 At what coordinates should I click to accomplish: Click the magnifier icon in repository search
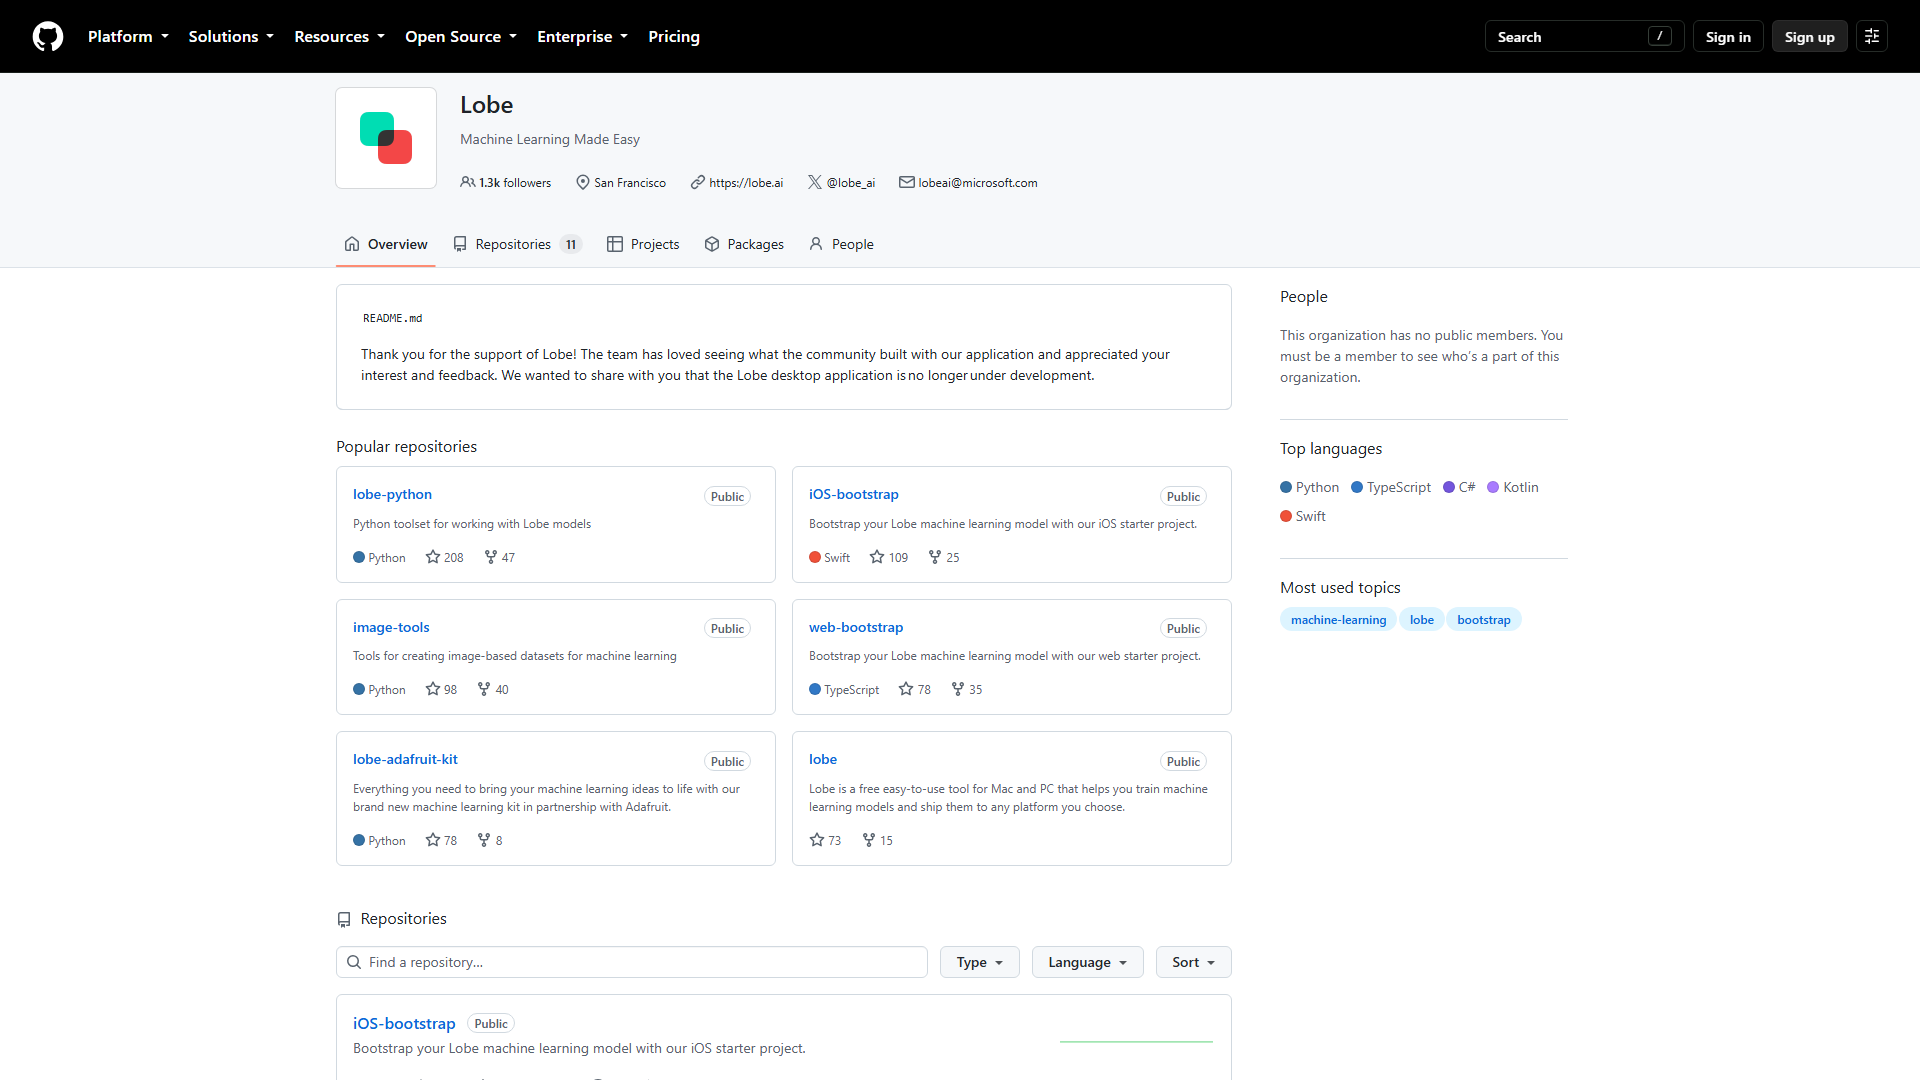tap(354, 962)
